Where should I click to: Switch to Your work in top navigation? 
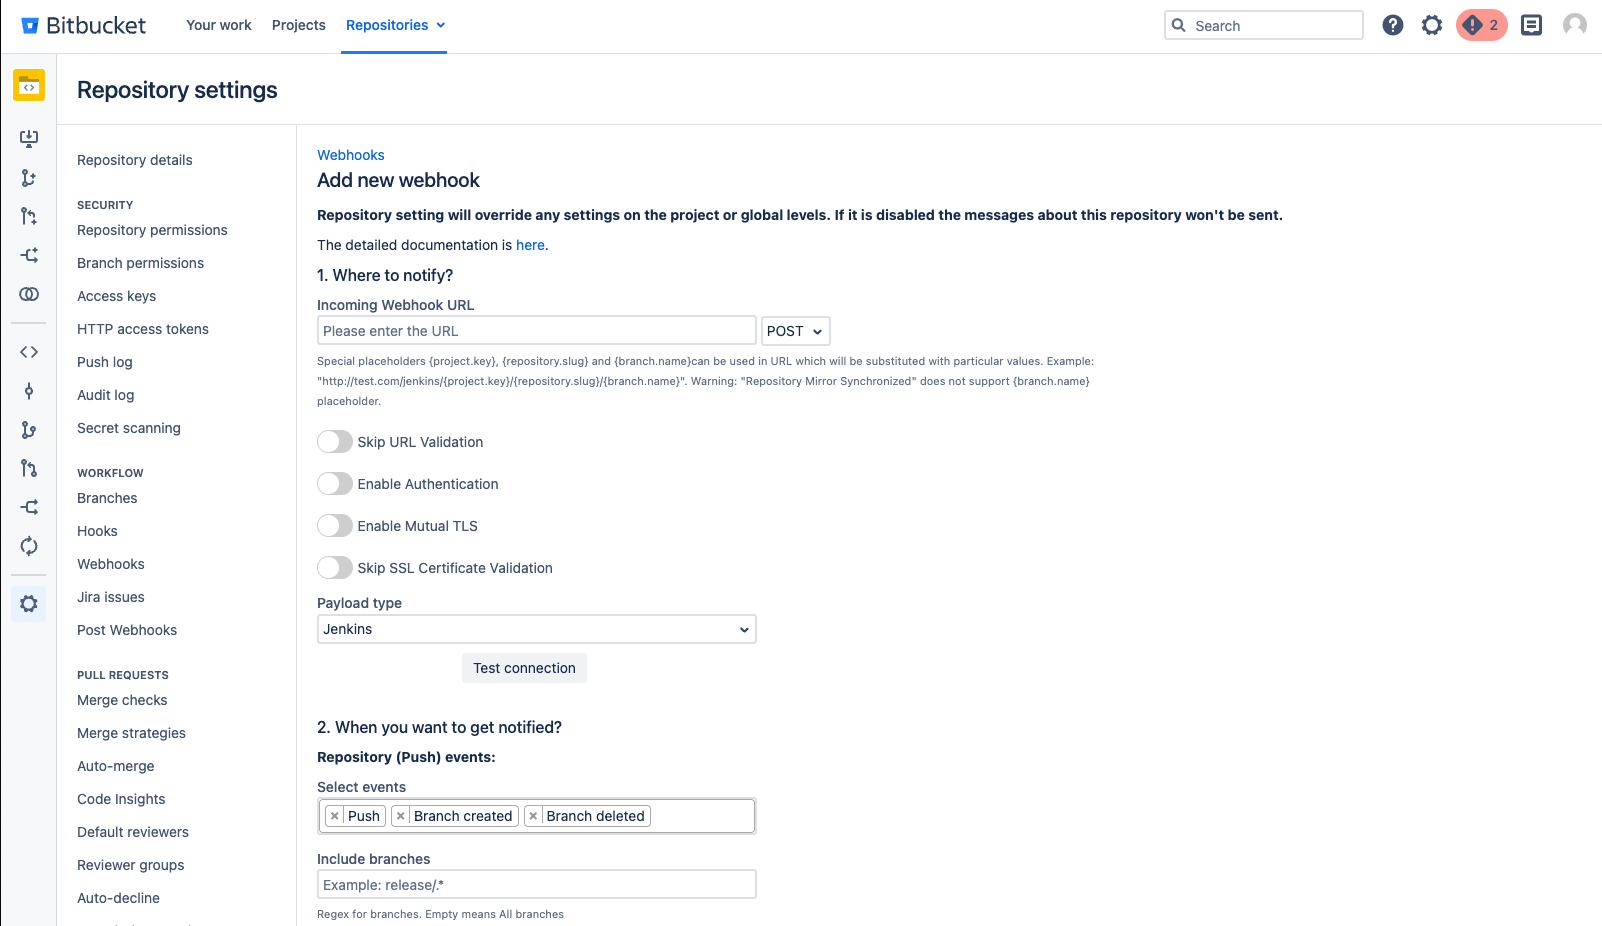tap(218, 25)
